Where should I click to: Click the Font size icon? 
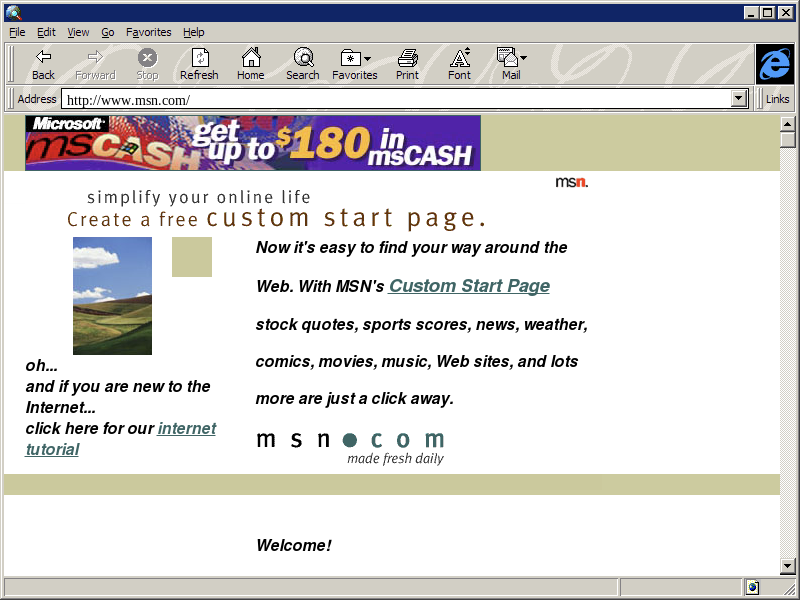point(459,58)
